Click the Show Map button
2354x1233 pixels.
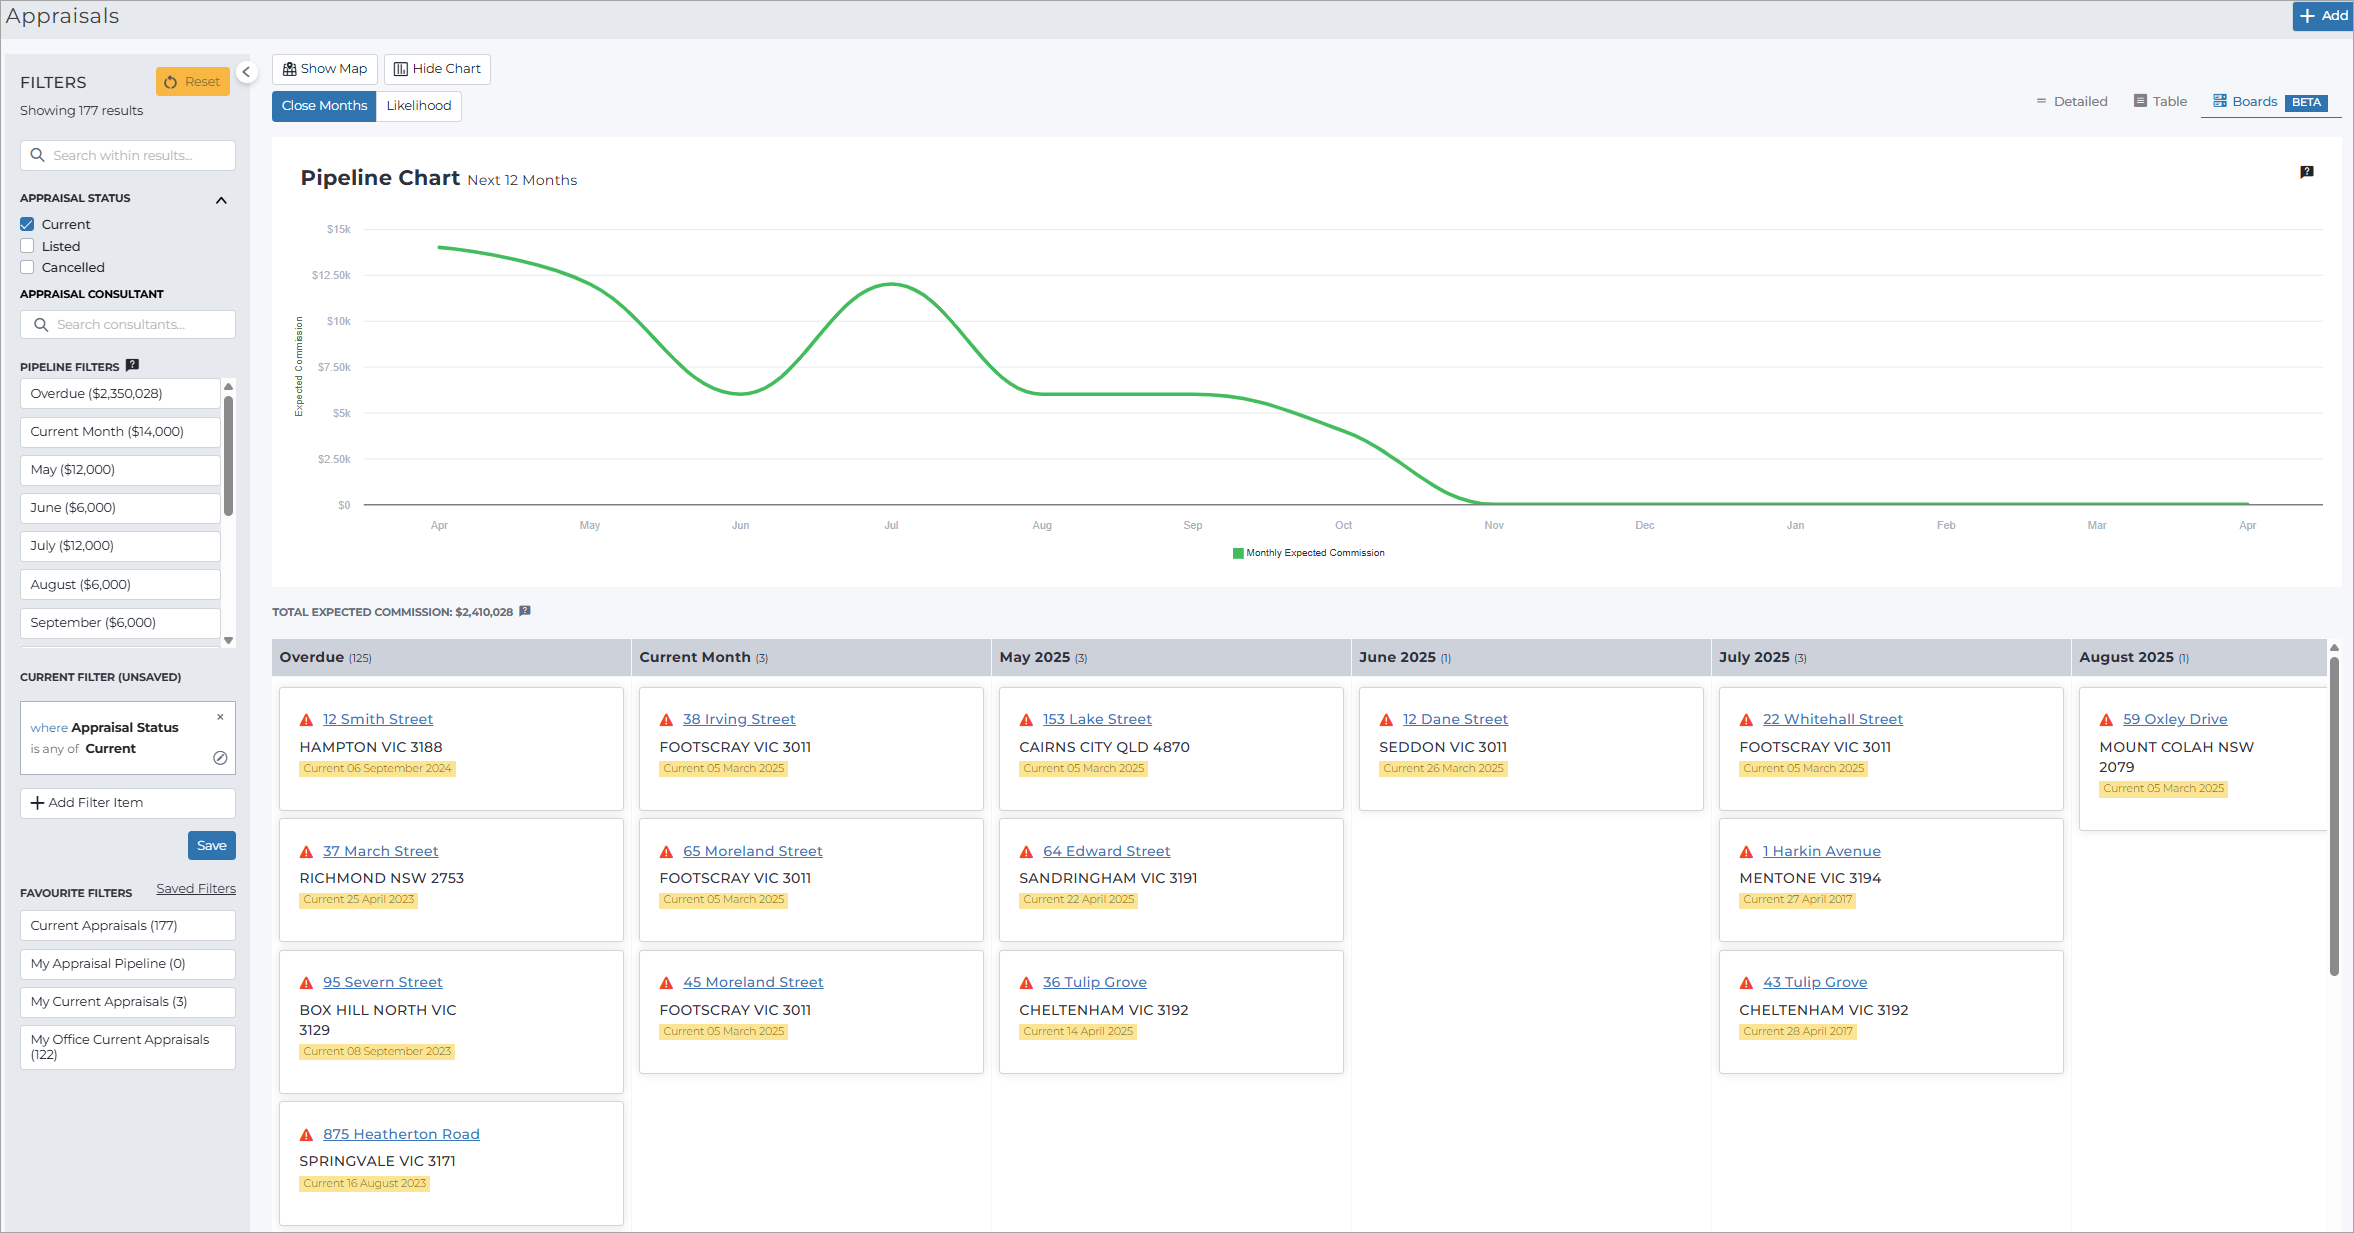pyautogui.click(x=325, y=69)
